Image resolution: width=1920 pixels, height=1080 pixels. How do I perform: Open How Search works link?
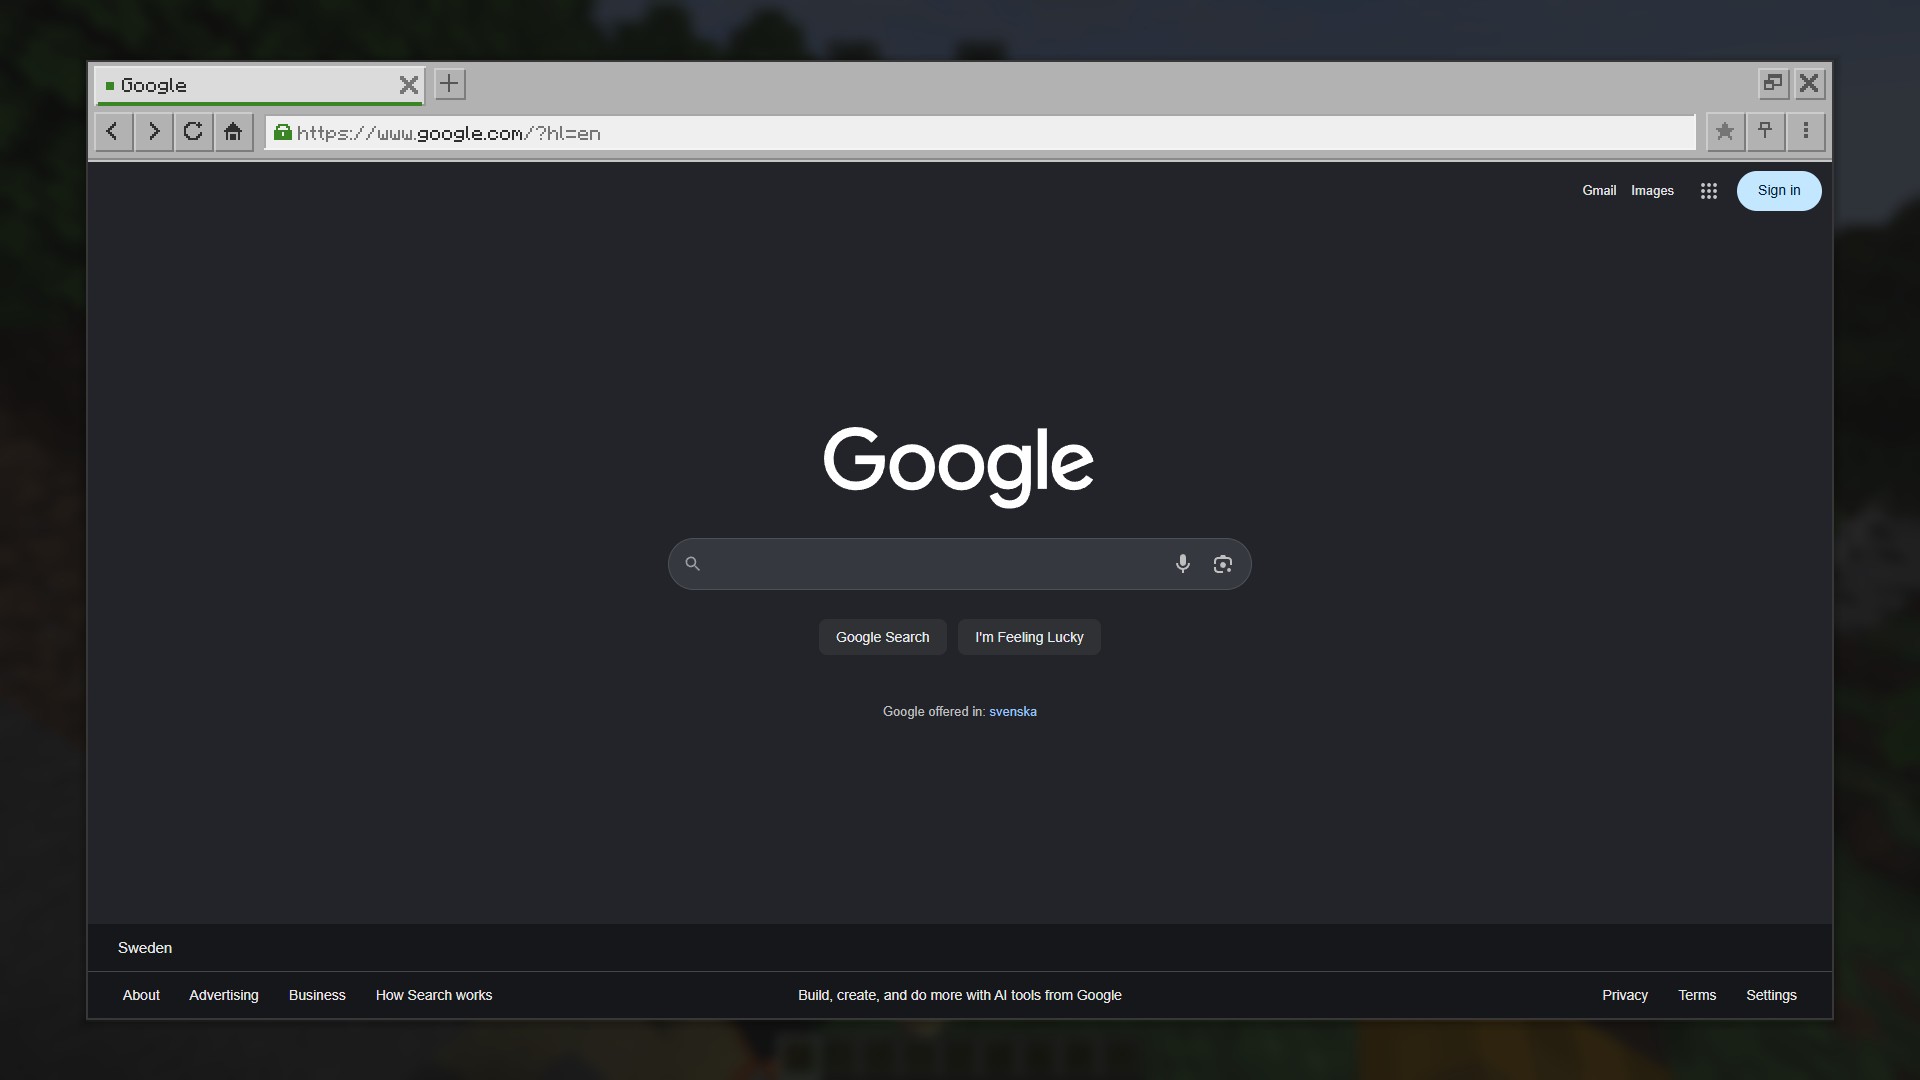434,995
